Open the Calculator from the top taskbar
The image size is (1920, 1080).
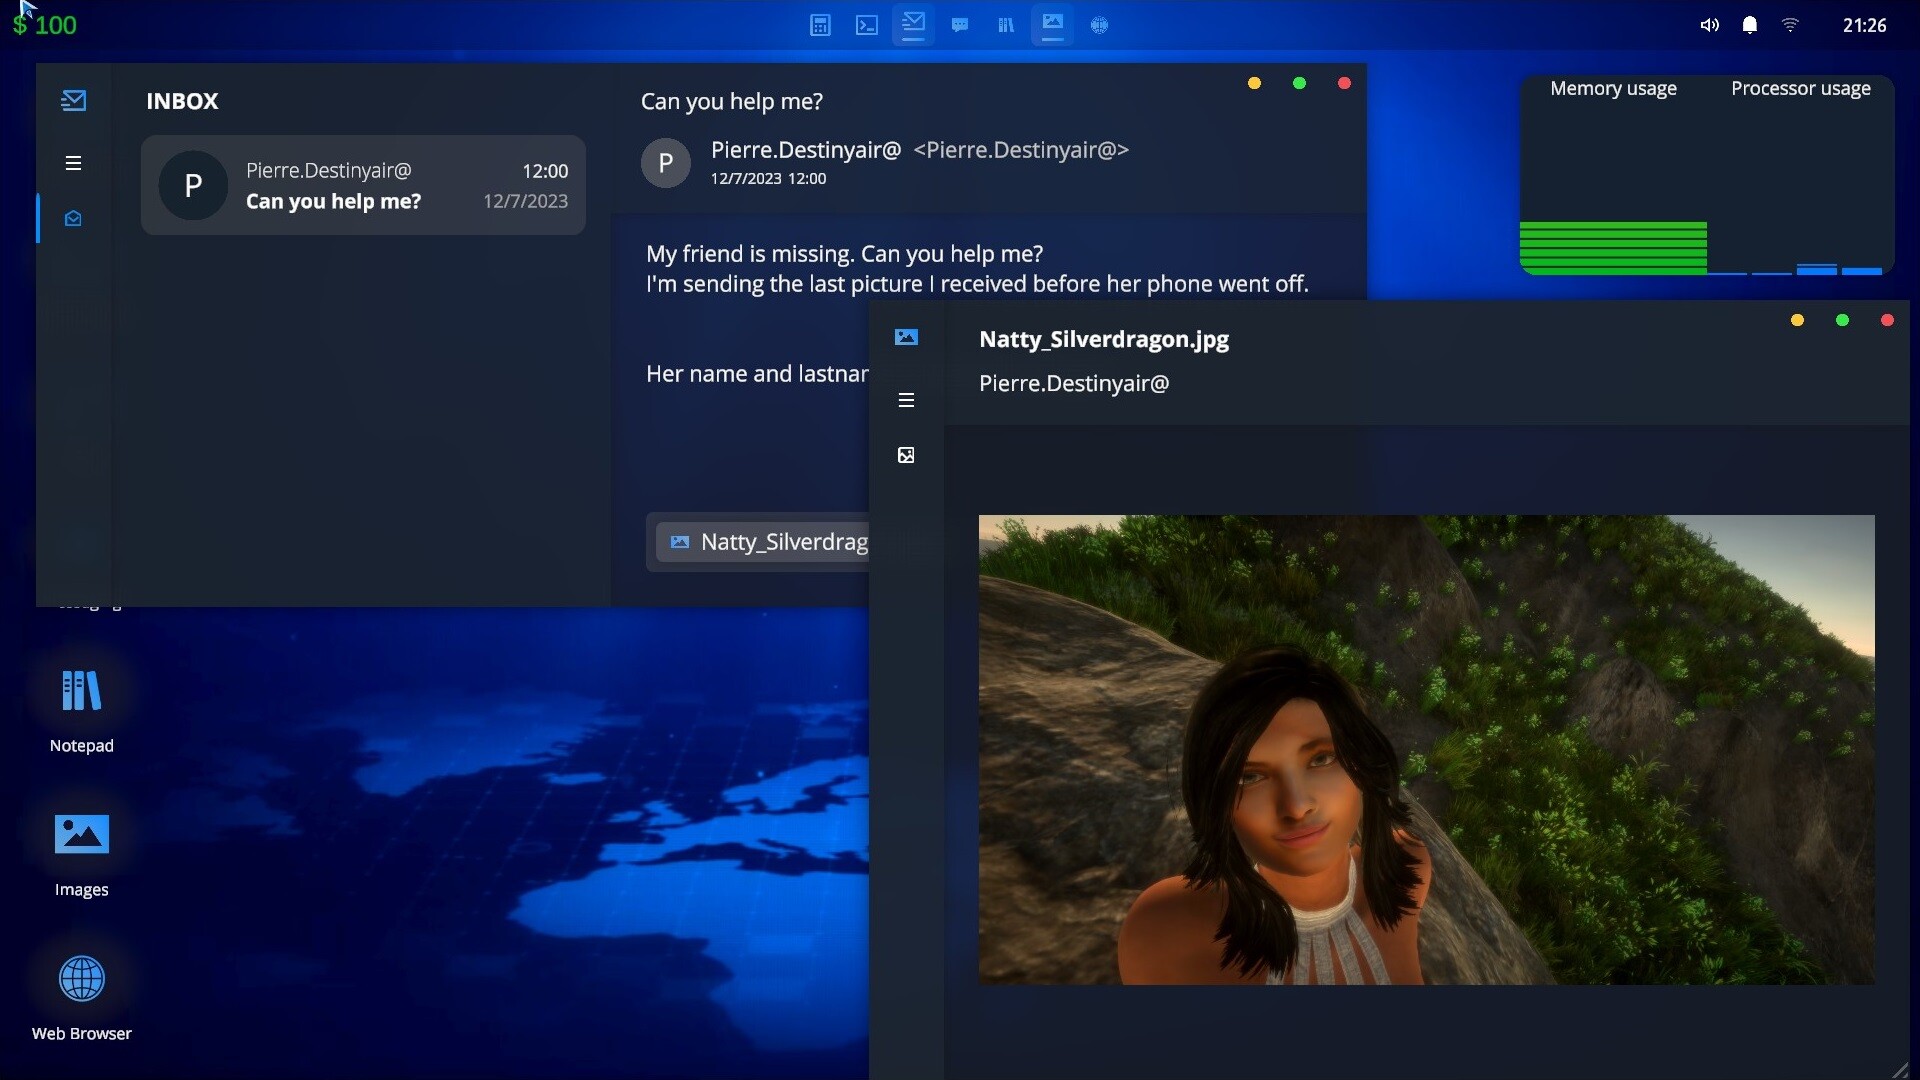(x=820, y=25)
